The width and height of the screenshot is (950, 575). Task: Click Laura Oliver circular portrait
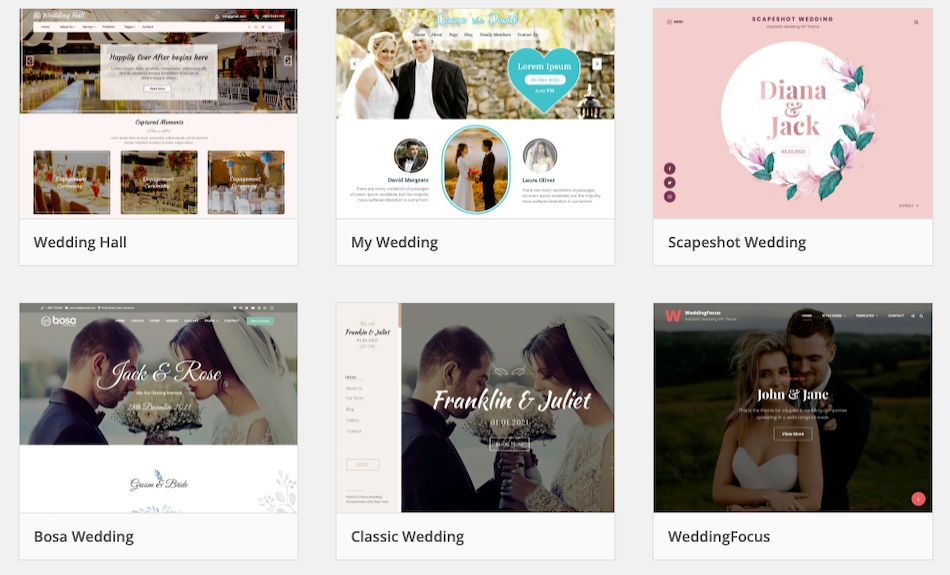tap(540, 156)
